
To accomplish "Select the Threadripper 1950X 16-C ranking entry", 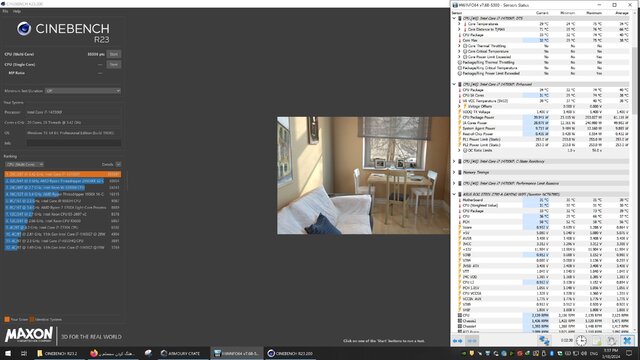I will click(x=63, y=194).
